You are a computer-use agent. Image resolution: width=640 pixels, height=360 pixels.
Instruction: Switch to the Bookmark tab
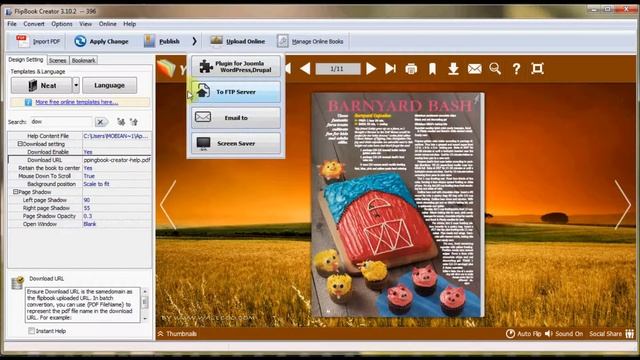pos(83,60)
